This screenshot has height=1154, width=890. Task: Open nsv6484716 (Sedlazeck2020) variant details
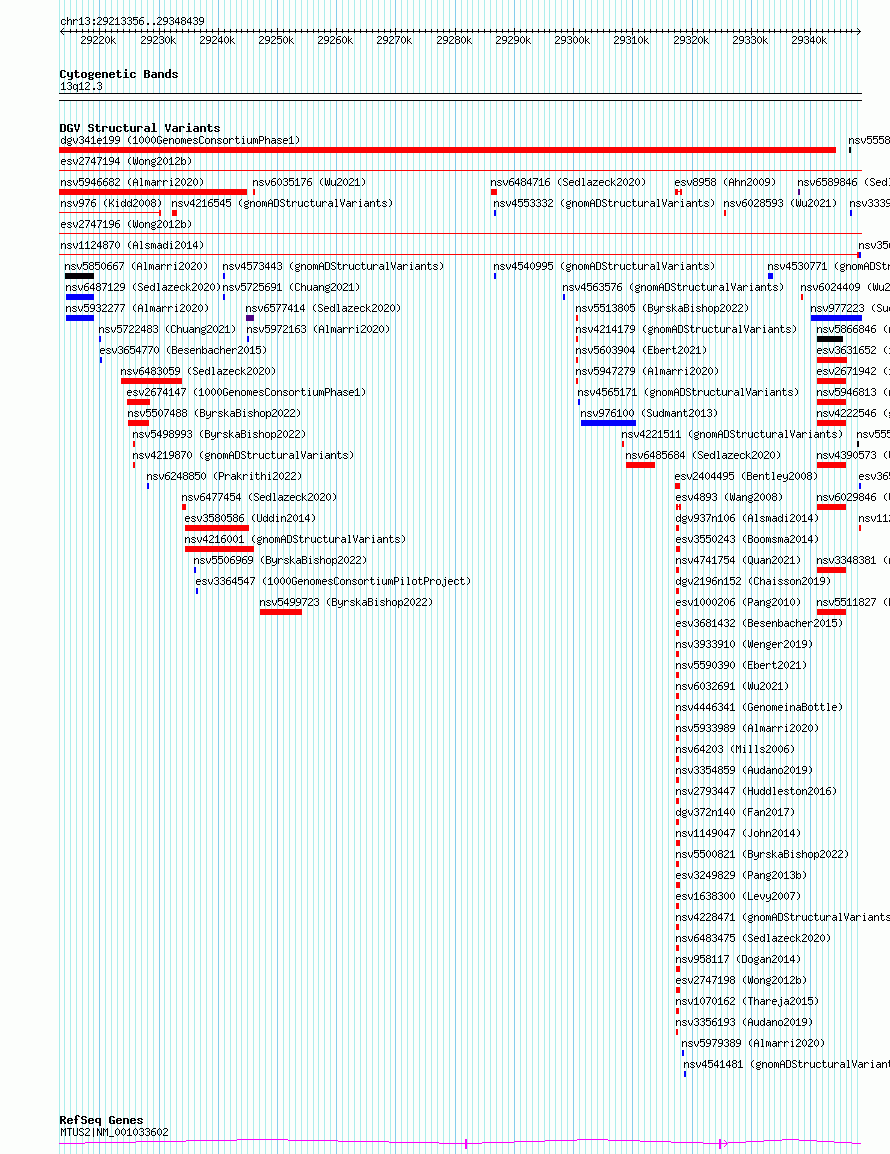568,183
